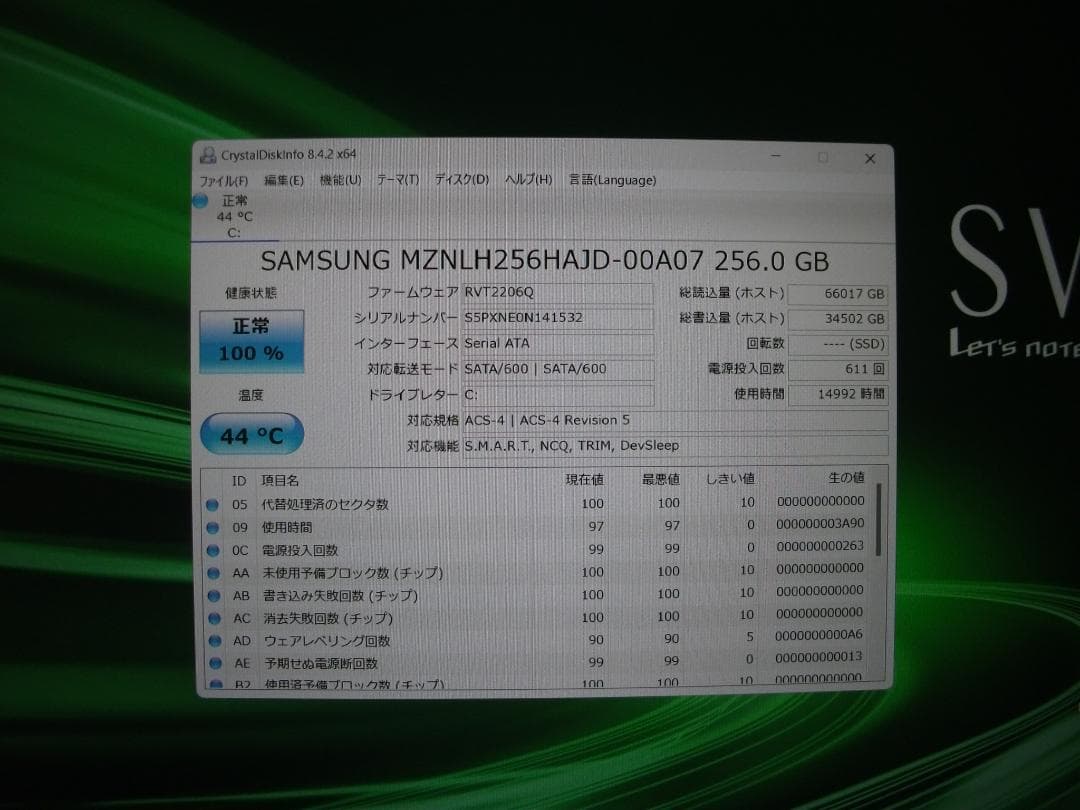Click the indicator beside ウェアレベリング回数

click(213, 640)
